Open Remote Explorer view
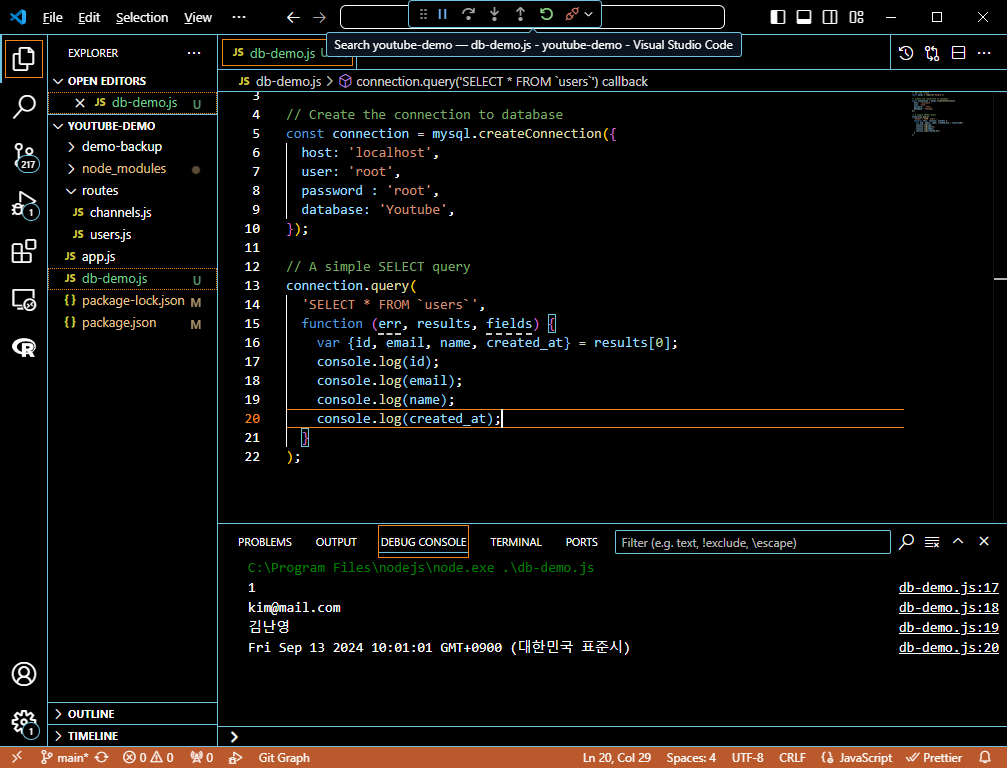The image size is (1007, 768). coord(24,300)
